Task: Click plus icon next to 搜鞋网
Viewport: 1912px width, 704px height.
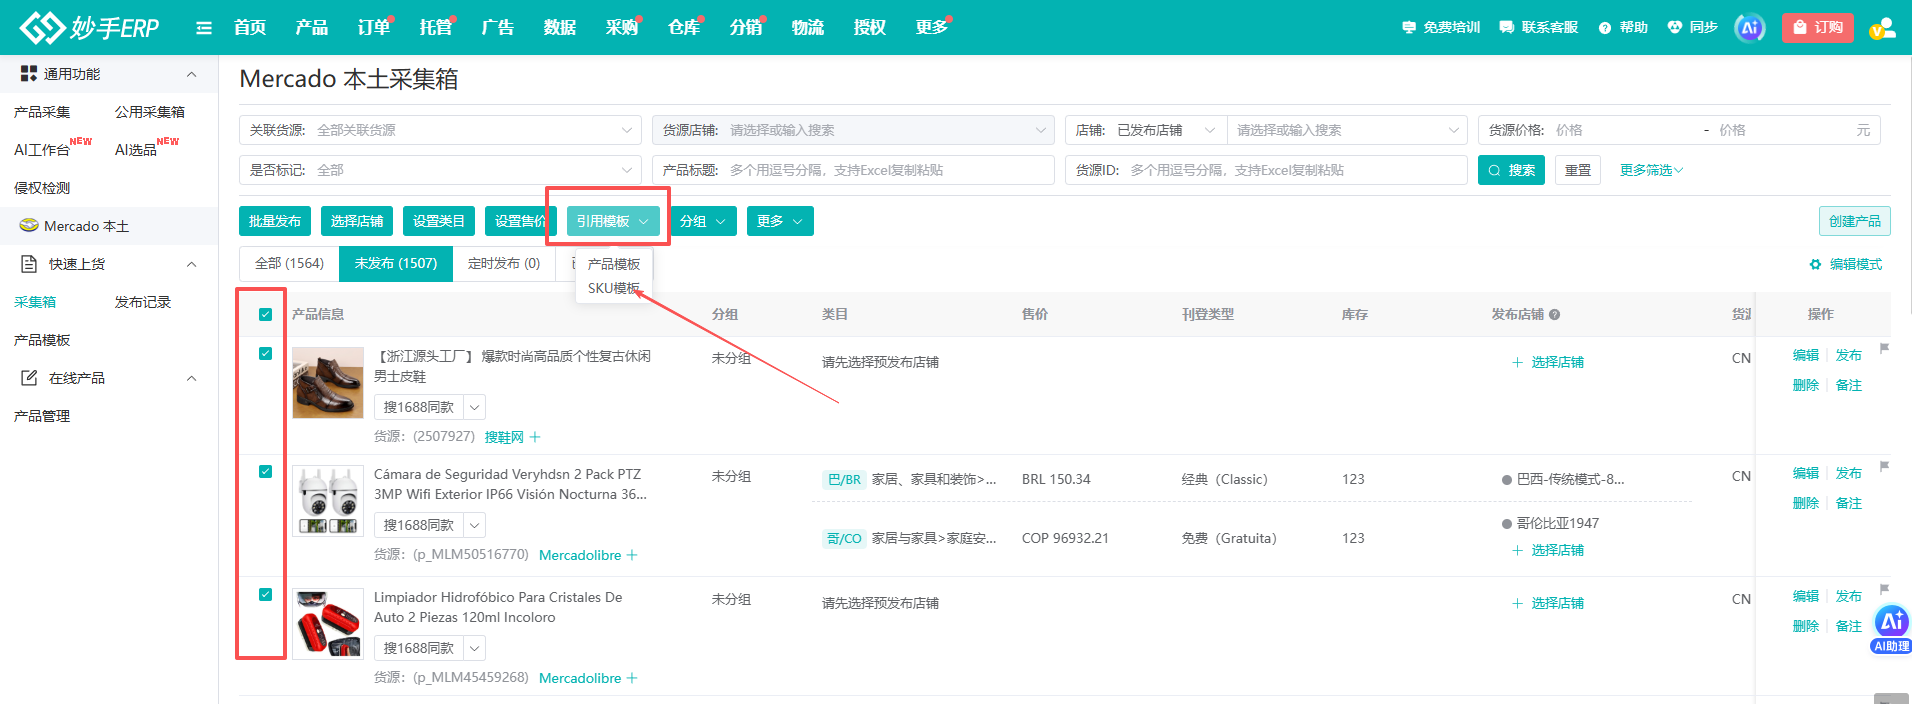Action: (535, 437)
